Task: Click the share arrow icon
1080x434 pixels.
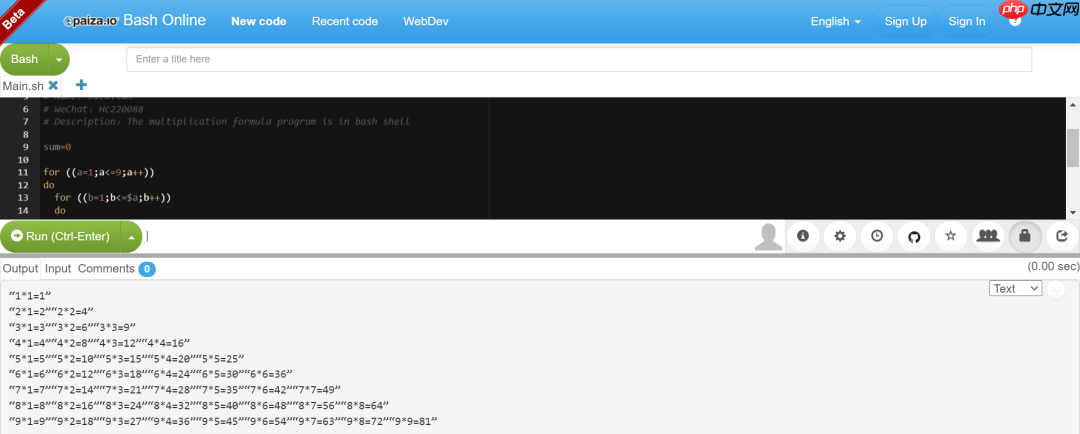Action: coord(1062,236)
